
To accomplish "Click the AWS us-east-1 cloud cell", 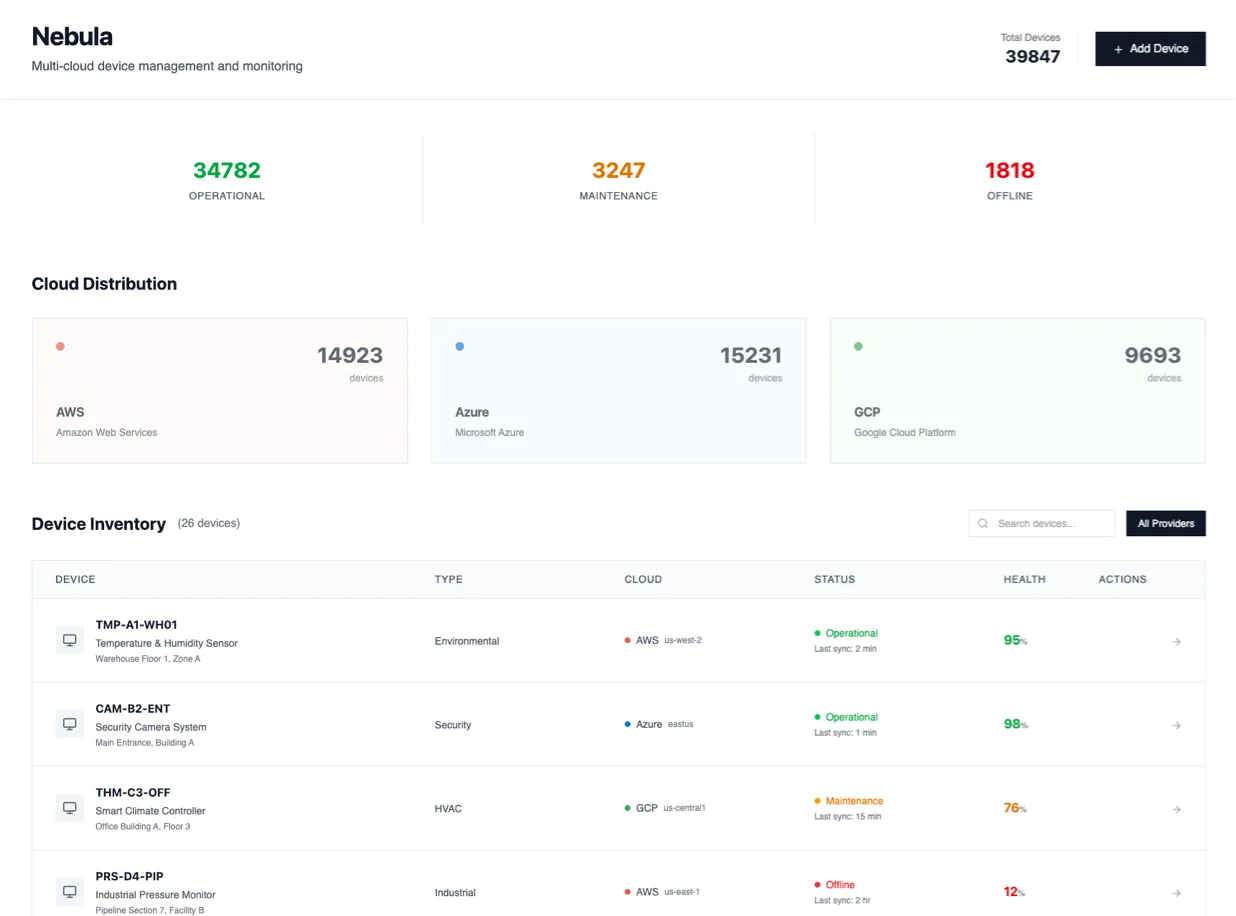I will (662, 892).
